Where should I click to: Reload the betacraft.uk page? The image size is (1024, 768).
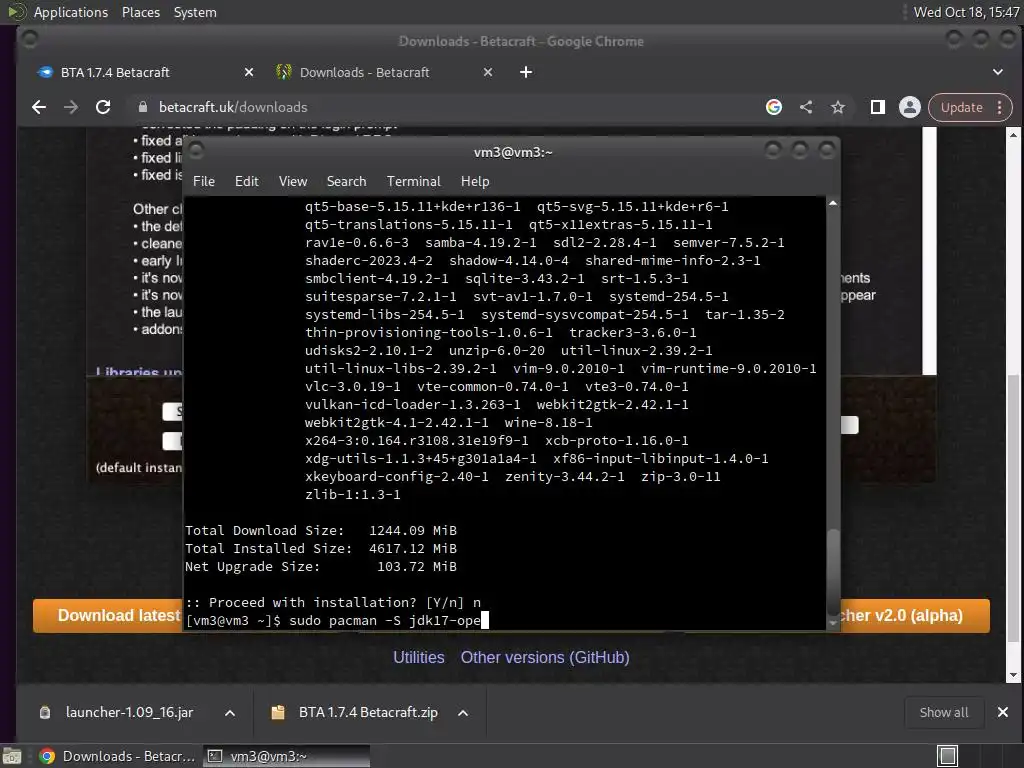pos(103,107)
